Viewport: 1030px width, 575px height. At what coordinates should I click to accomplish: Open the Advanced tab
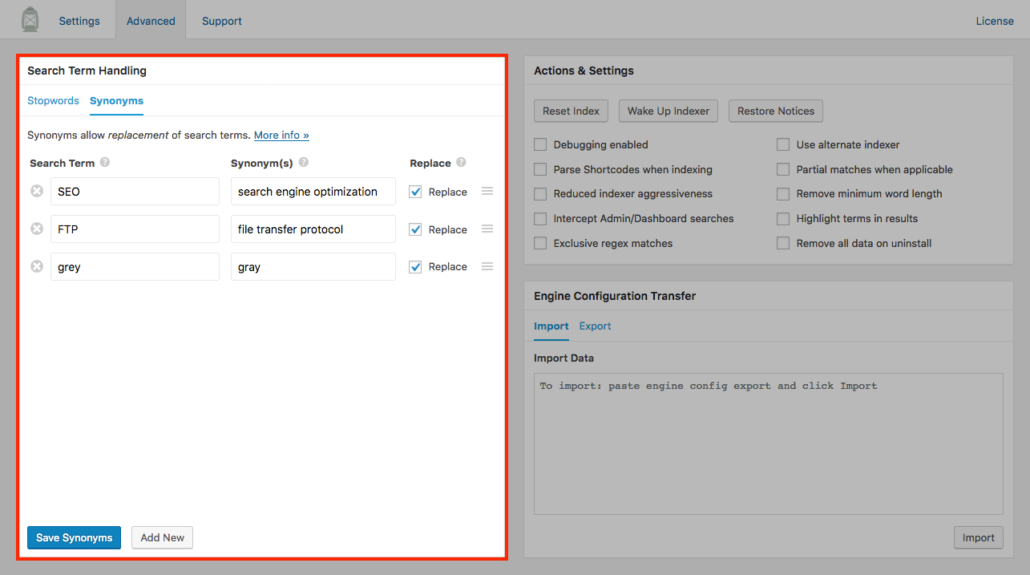click(151, 21)
